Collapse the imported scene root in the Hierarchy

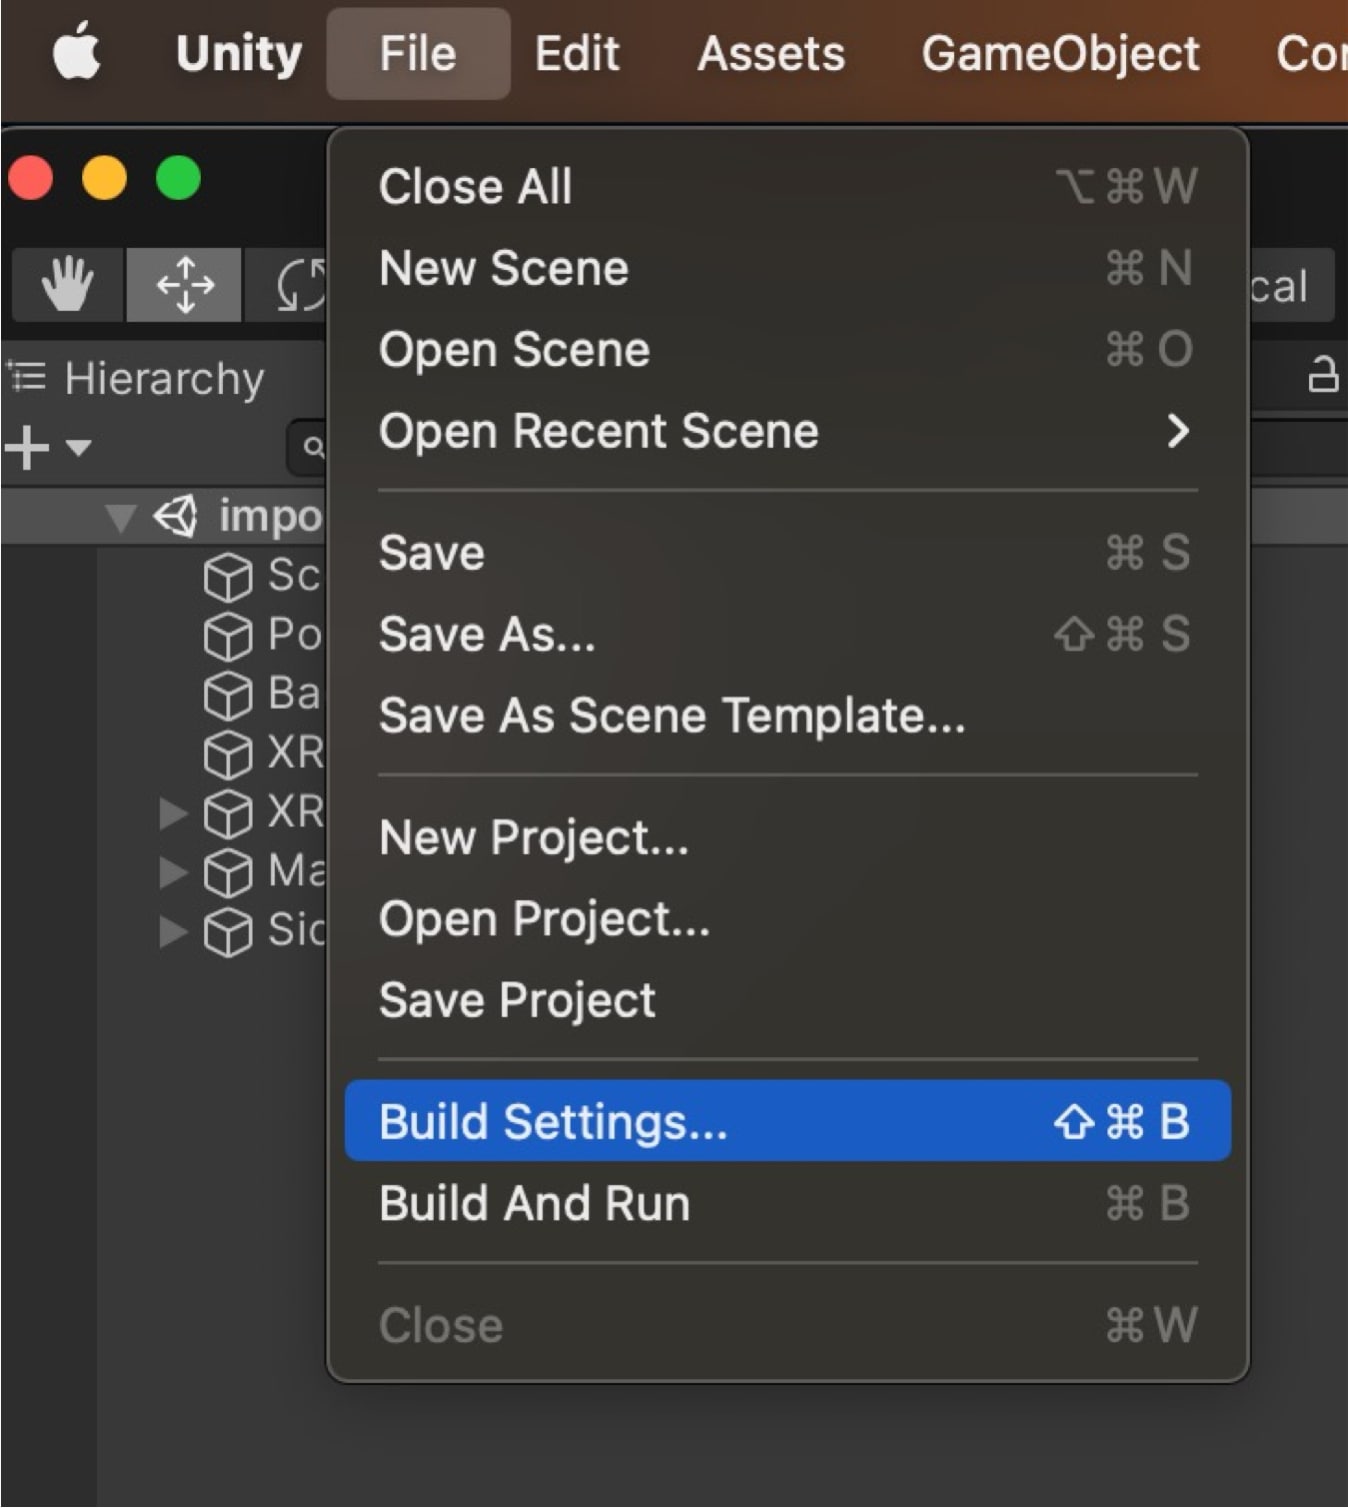pyautogui.click(x=122, y=516)
